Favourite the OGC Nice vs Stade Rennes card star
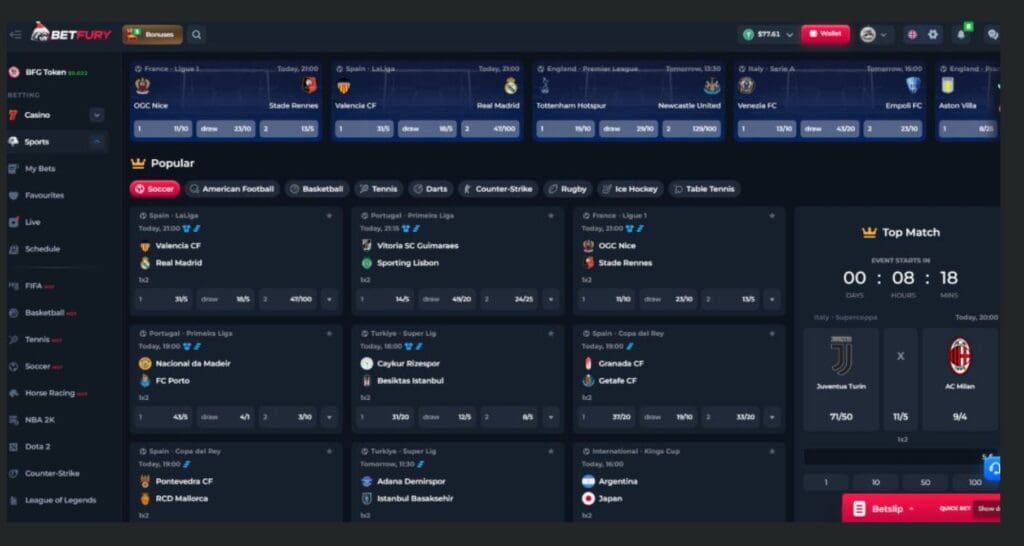This screenshot has width=1024, height=546. [x=772, y=216]
